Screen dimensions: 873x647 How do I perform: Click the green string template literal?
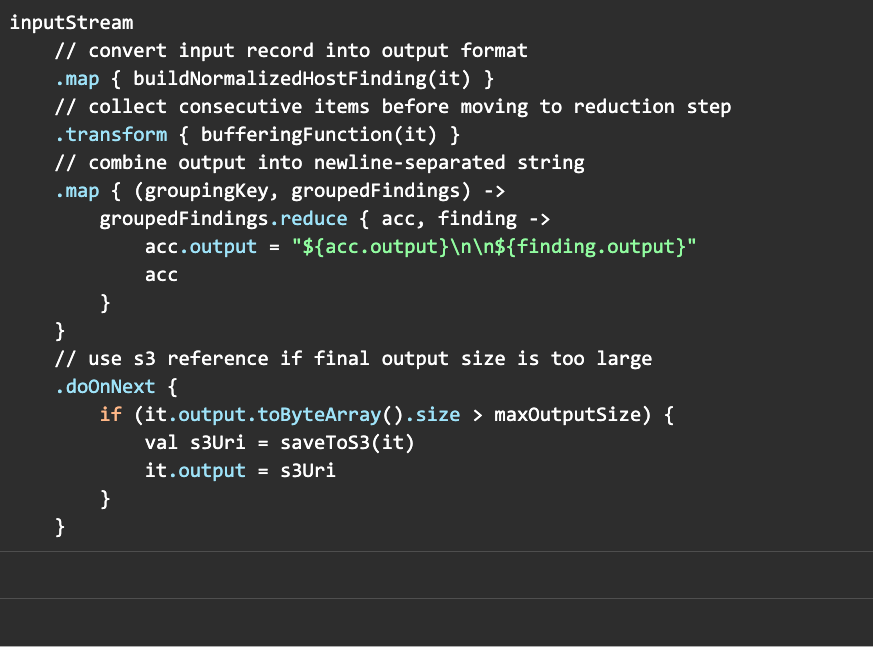[x=499, y=246]
